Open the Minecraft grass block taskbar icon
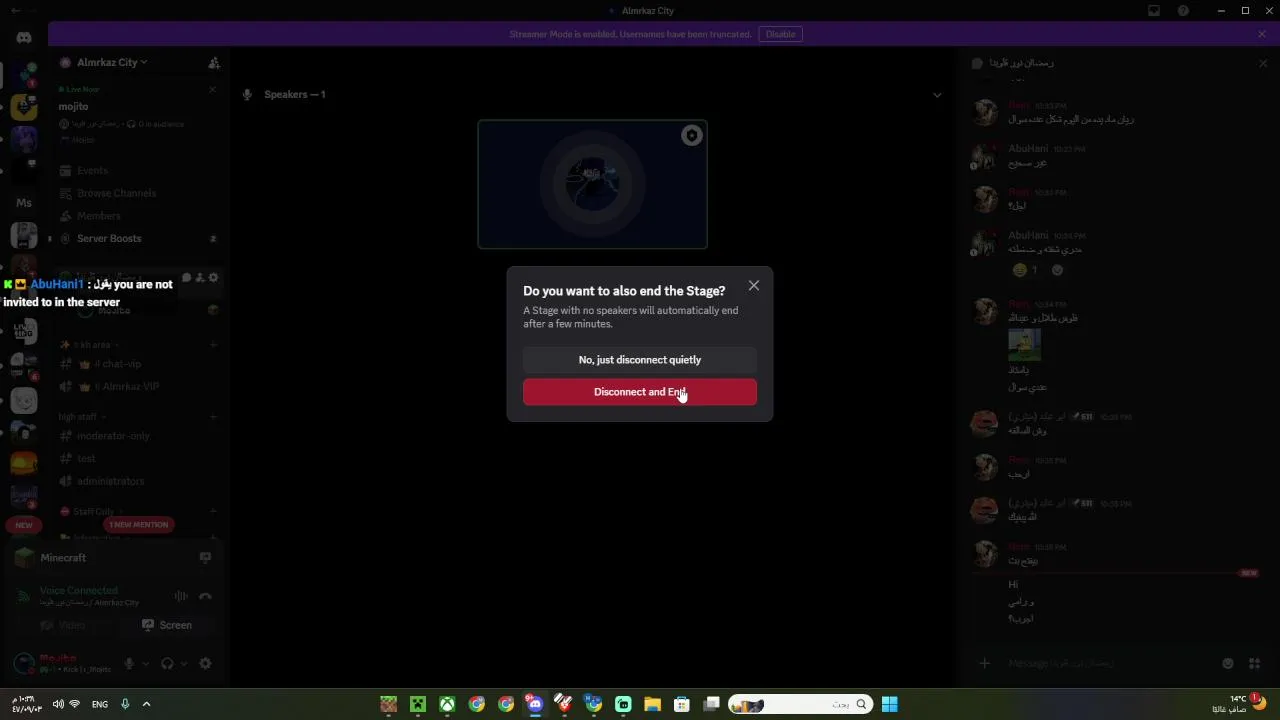Image resolution: width=1280 pixels, height=720 pixels. (x=389, y=705)
